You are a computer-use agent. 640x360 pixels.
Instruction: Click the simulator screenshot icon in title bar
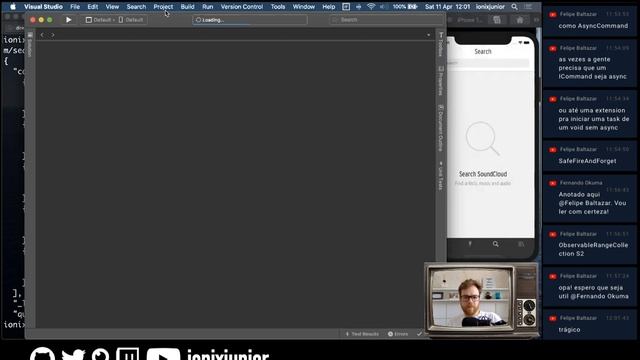click(x=497, y=20)
